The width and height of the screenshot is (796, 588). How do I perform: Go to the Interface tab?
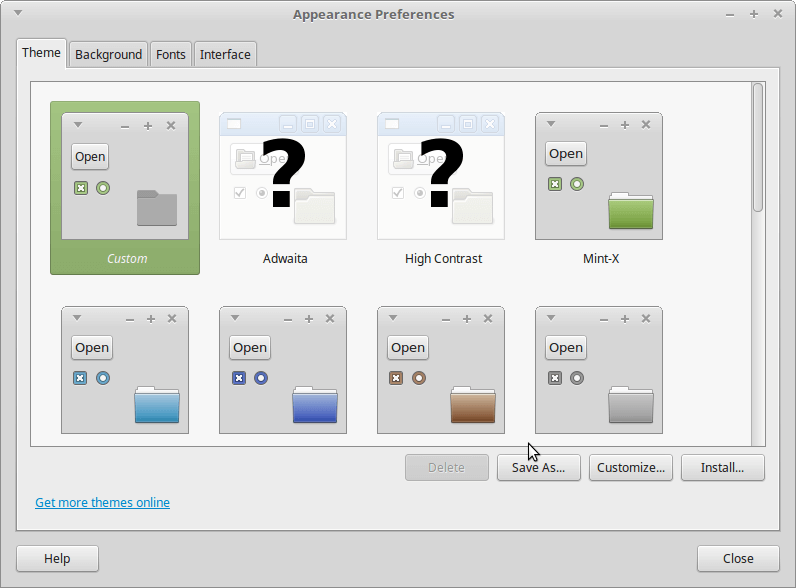coord(225,54)
